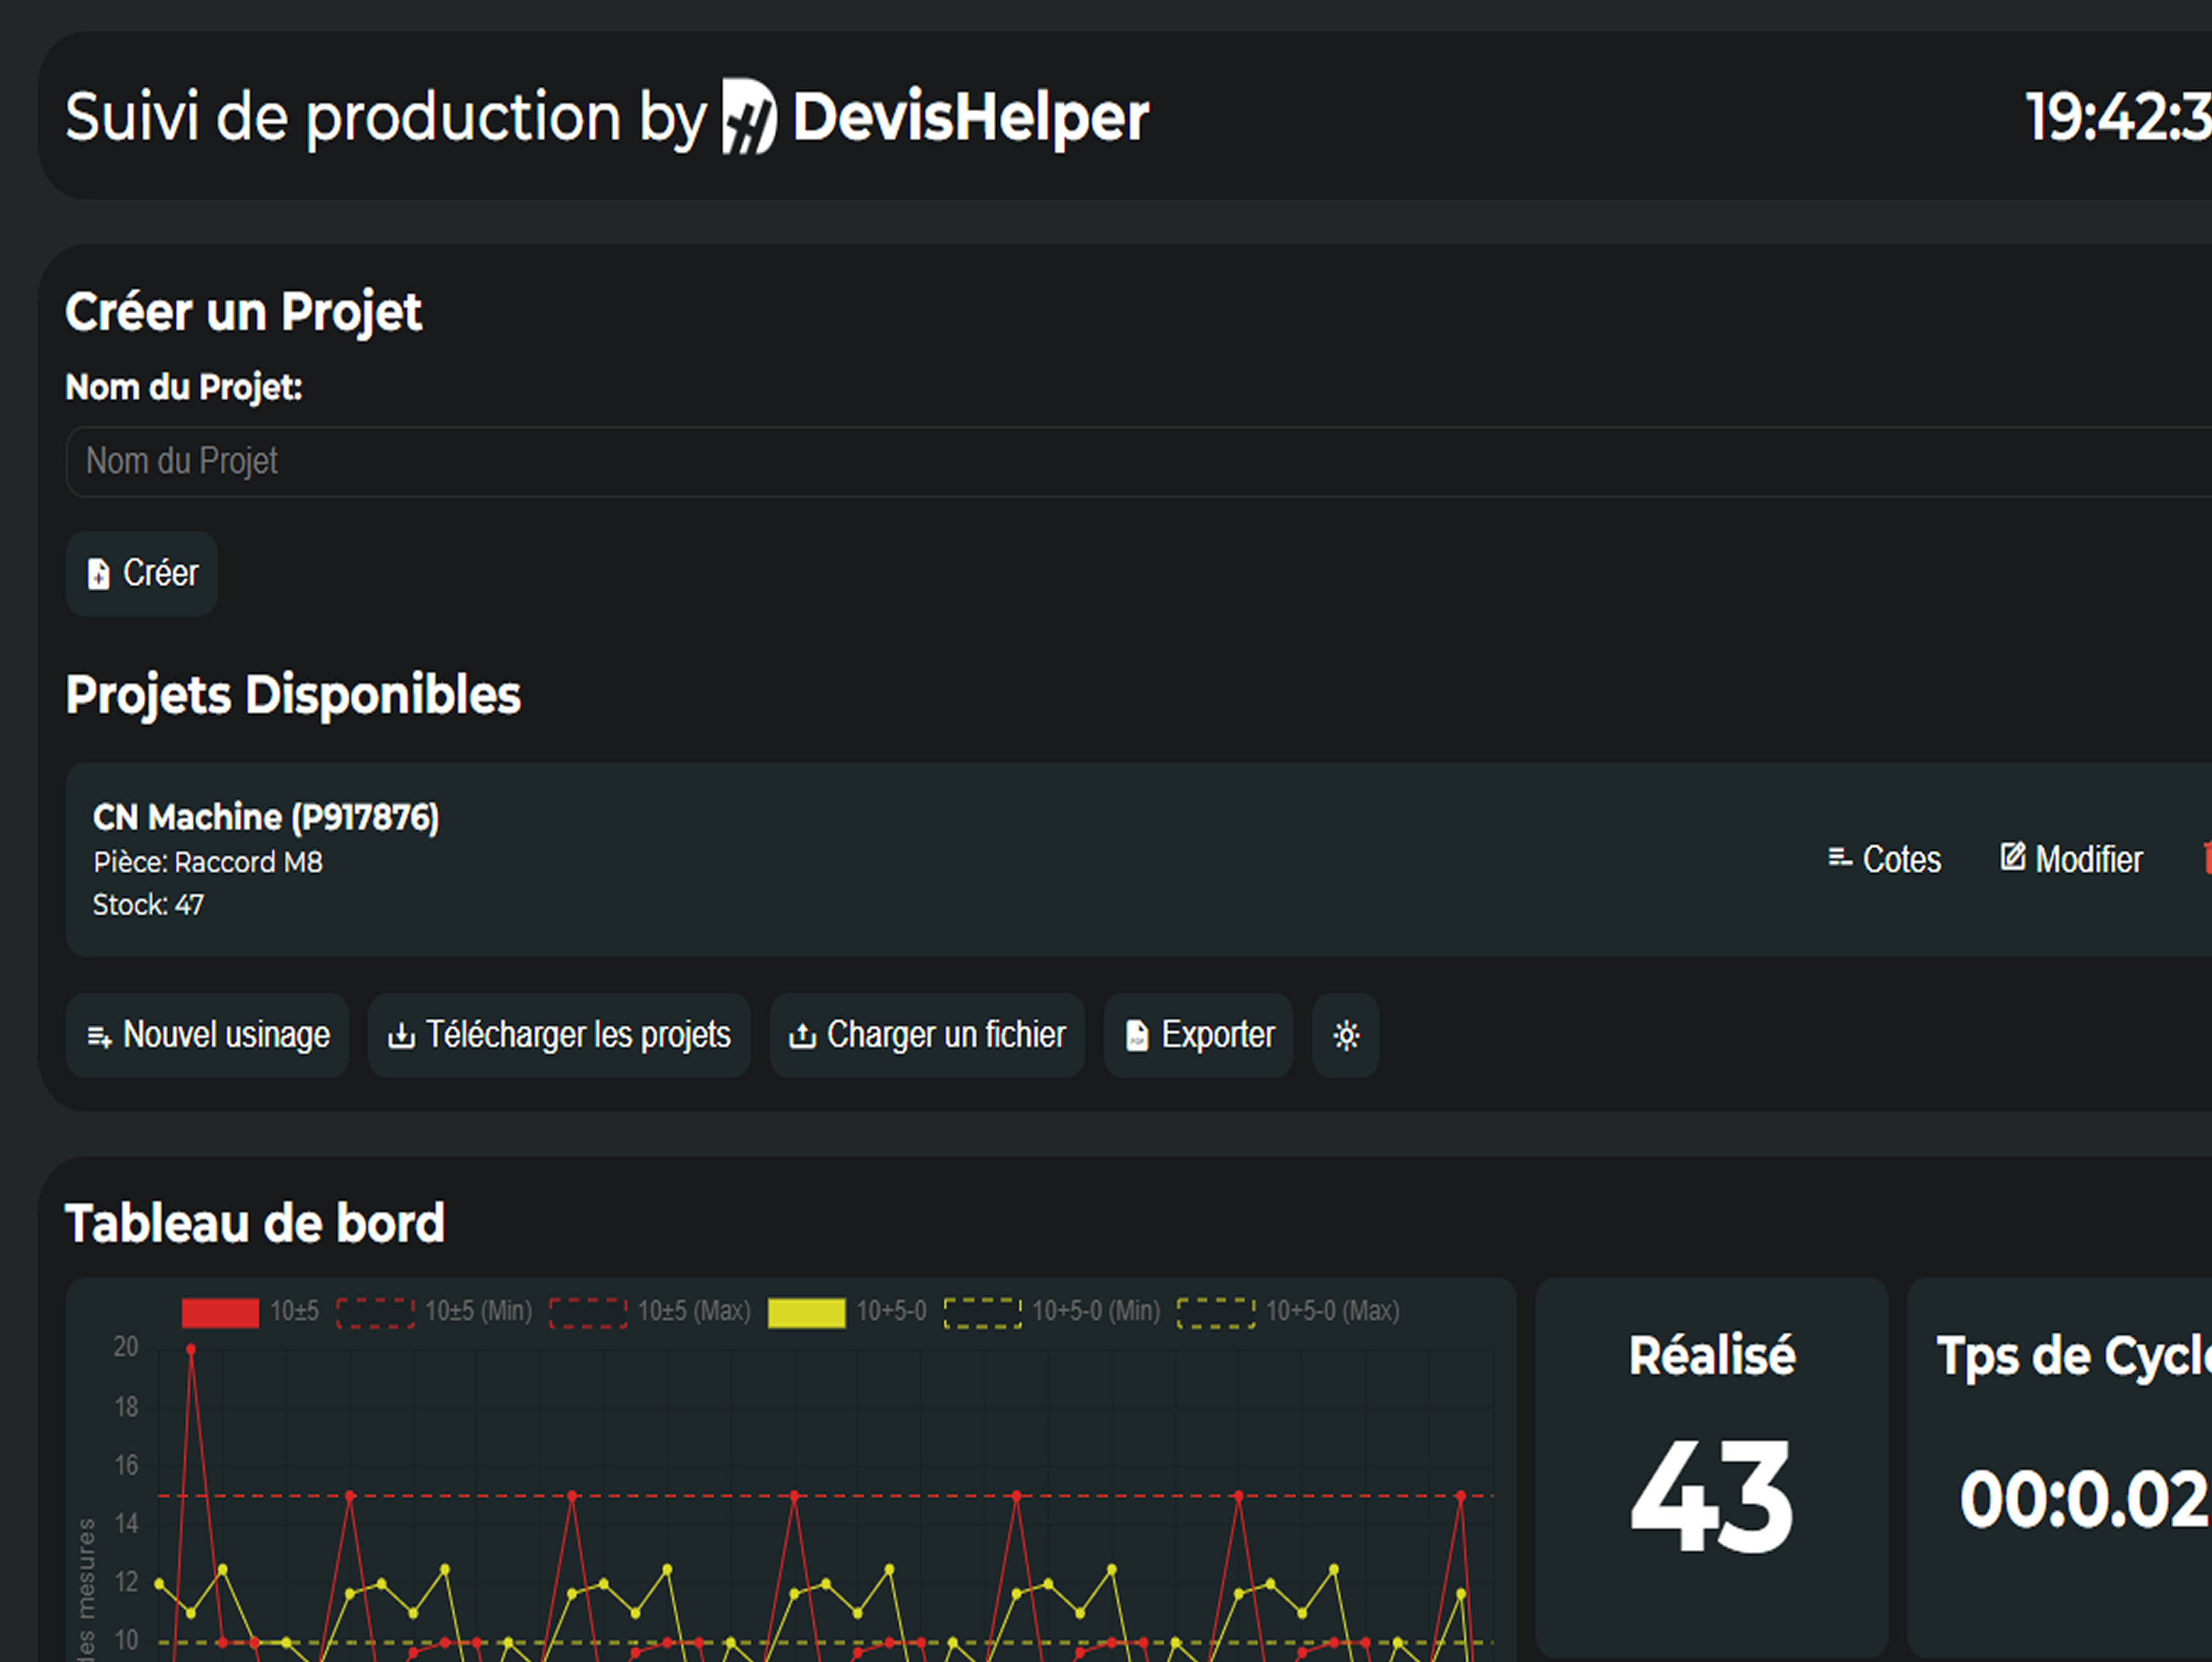2212x1662 pixels.
Task: Click the red peak point at value 20
Action: [x=191, y=1349]
